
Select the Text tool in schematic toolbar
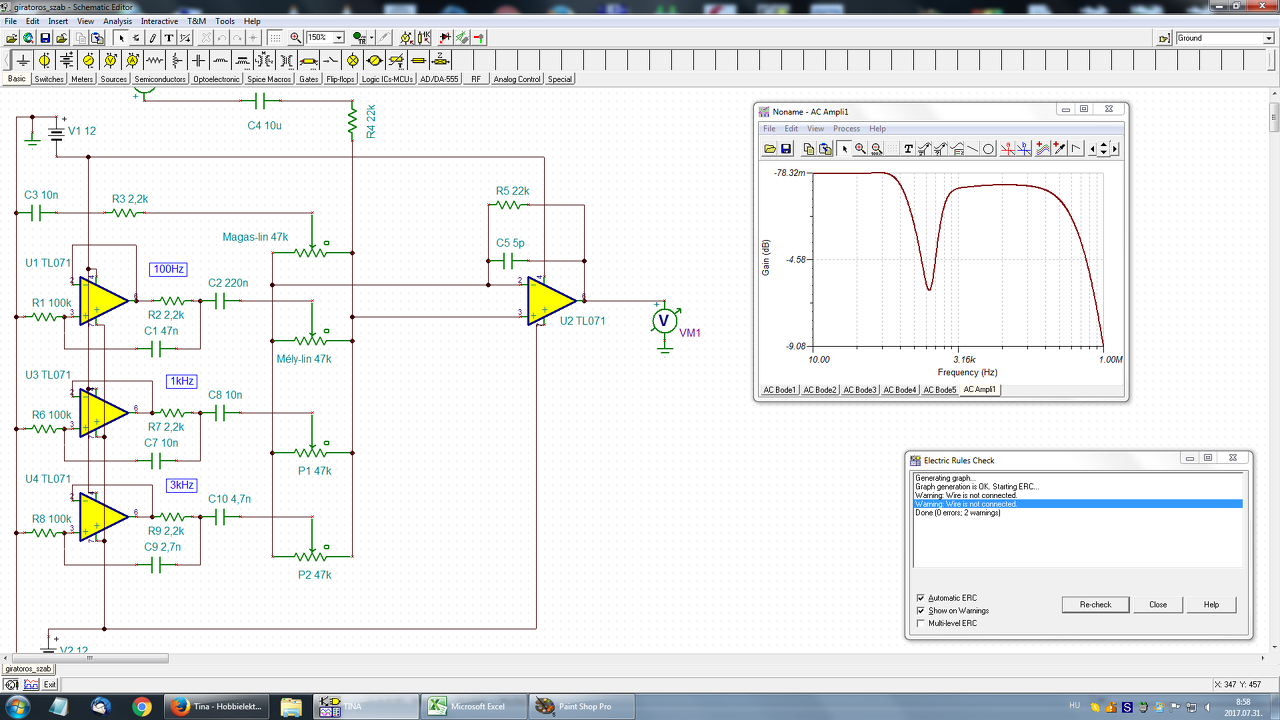tap(170, 38)
